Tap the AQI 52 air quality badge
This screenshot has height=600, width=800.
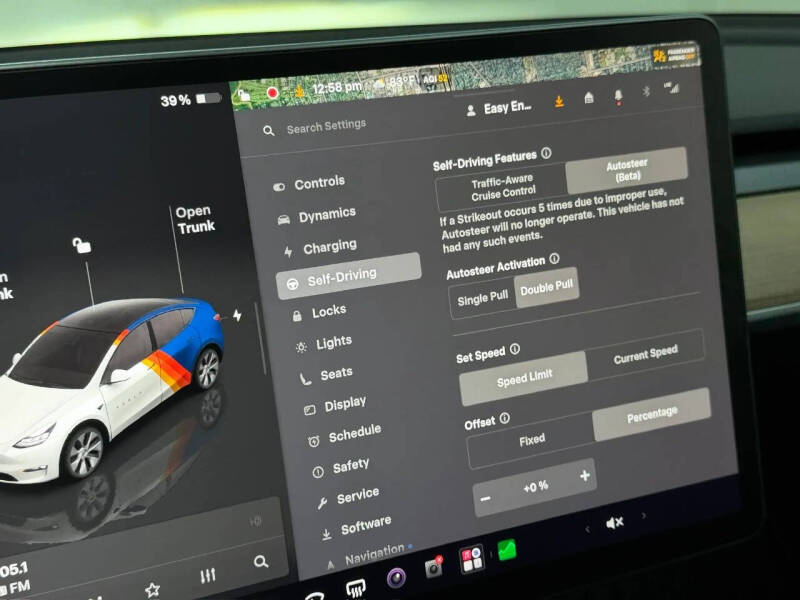[435, 79]
